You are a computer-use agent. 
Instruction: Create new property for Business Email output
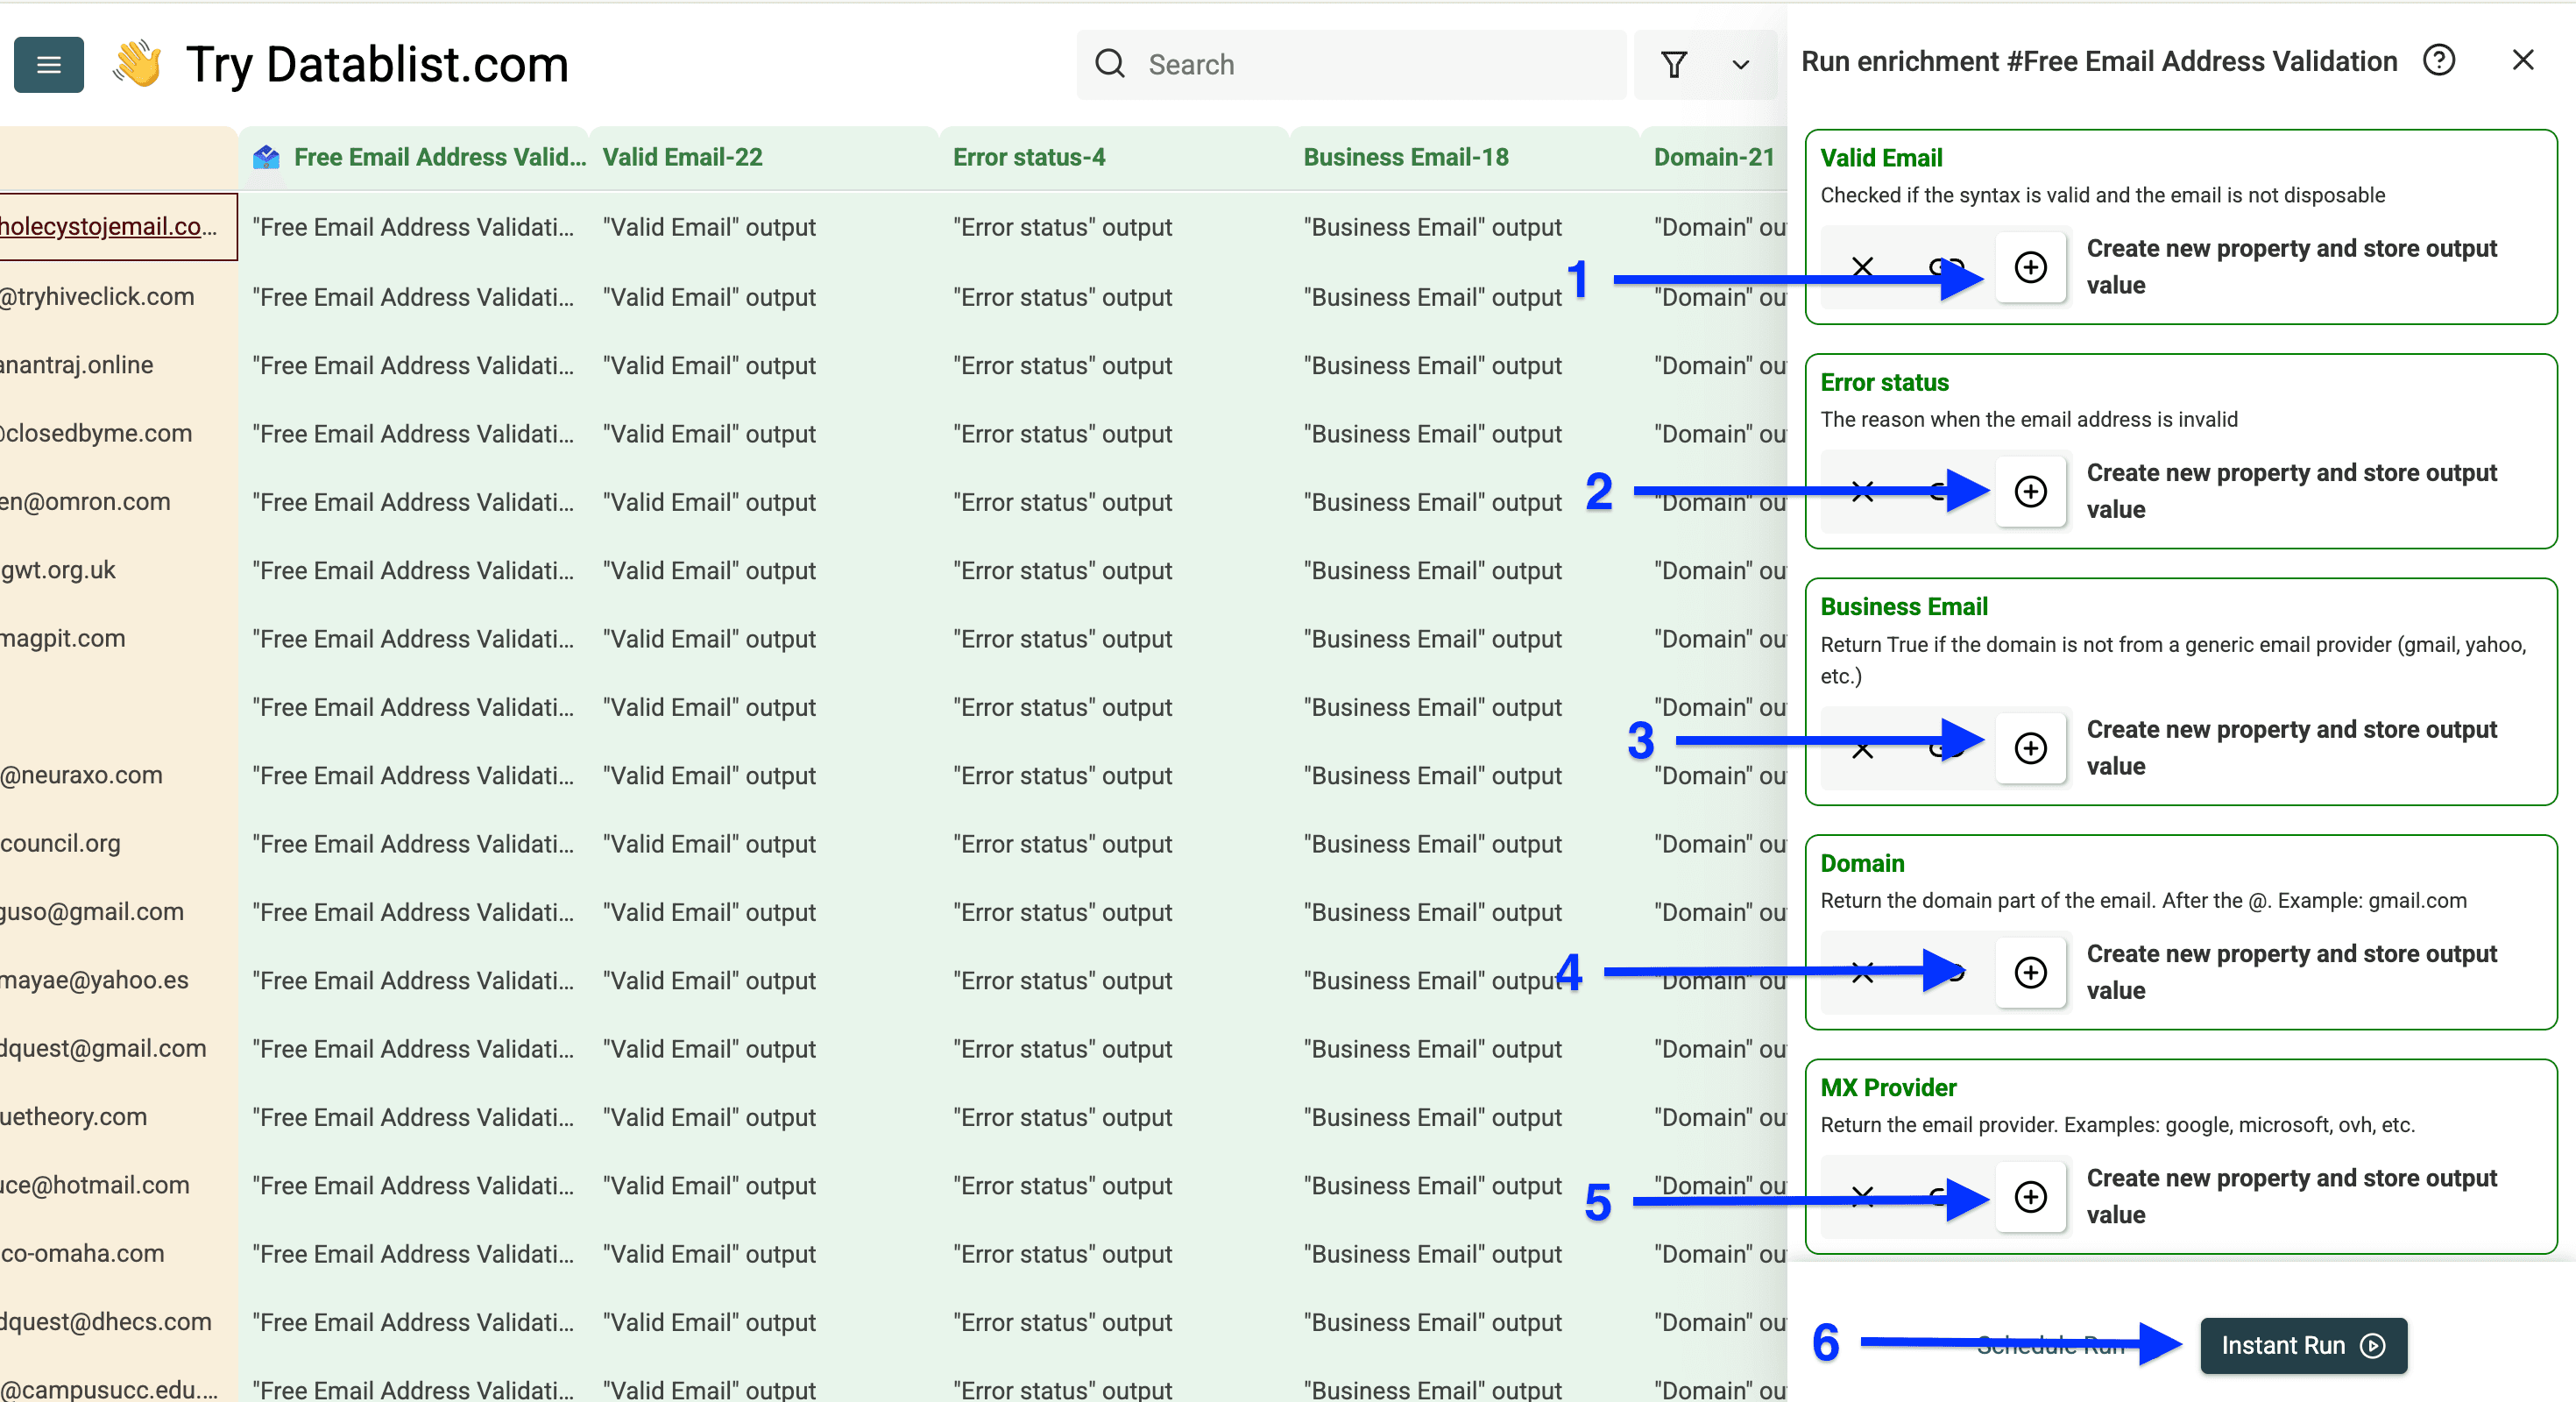(2030, 748)
